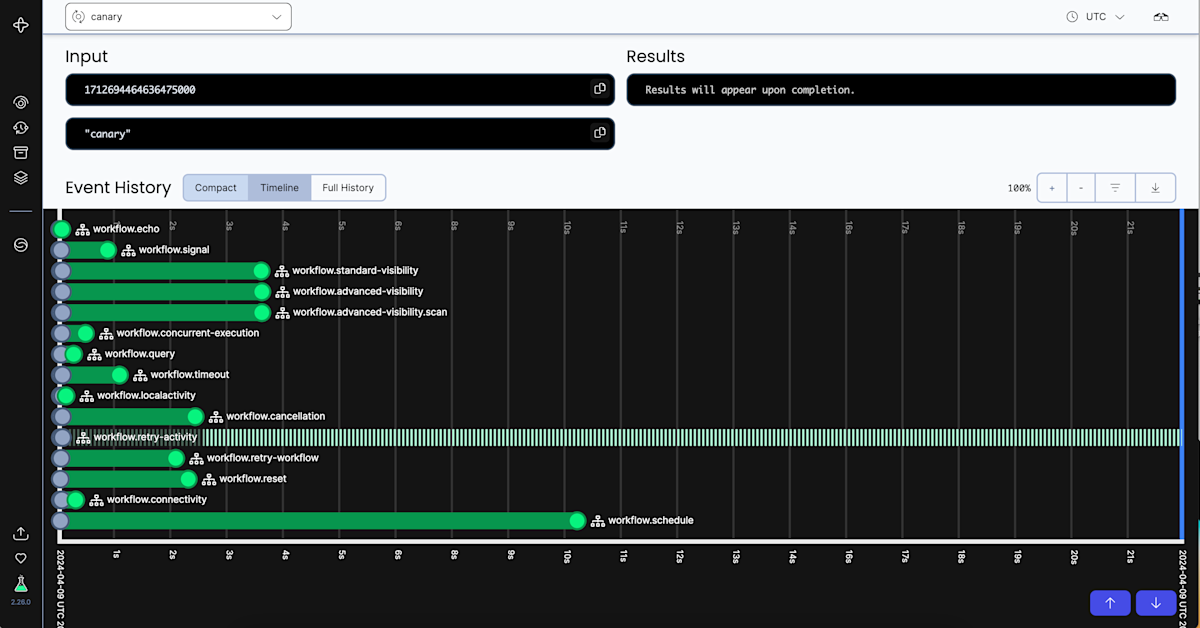The width and height of the screenshot is (1200, 628).
Task: Click the workflow.cancellation child workflow icon
Action: click(216, 417)
